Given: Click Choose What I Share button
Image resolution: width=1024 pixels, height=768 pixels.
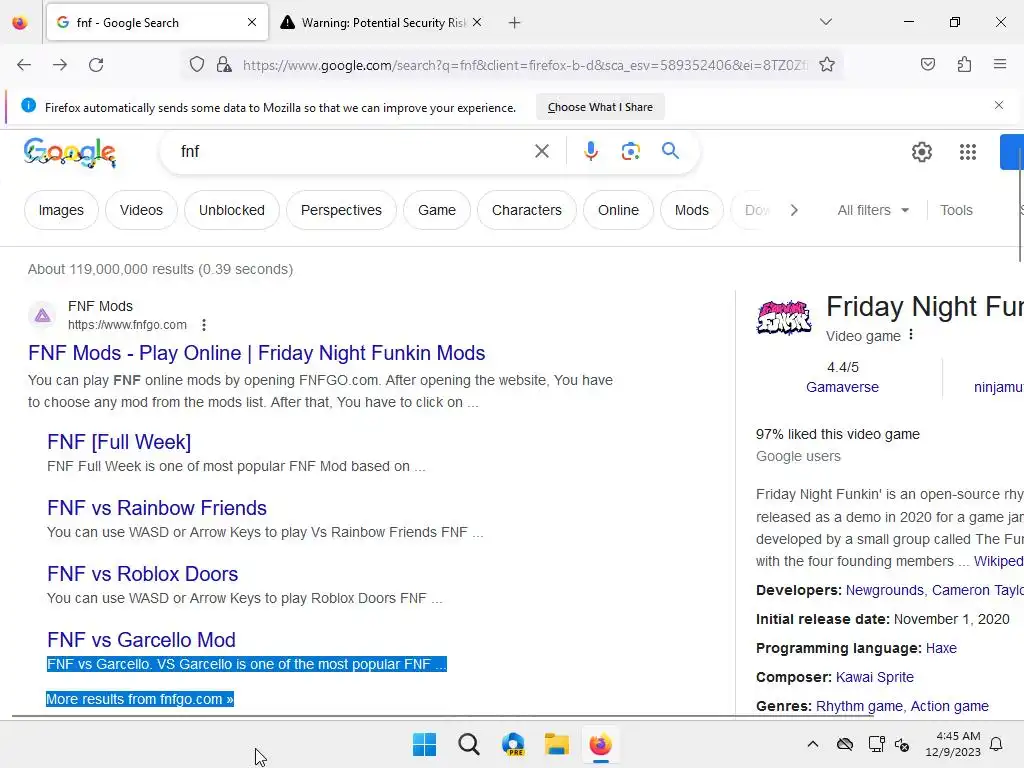Looking at the screenshot, I should 600,107.
